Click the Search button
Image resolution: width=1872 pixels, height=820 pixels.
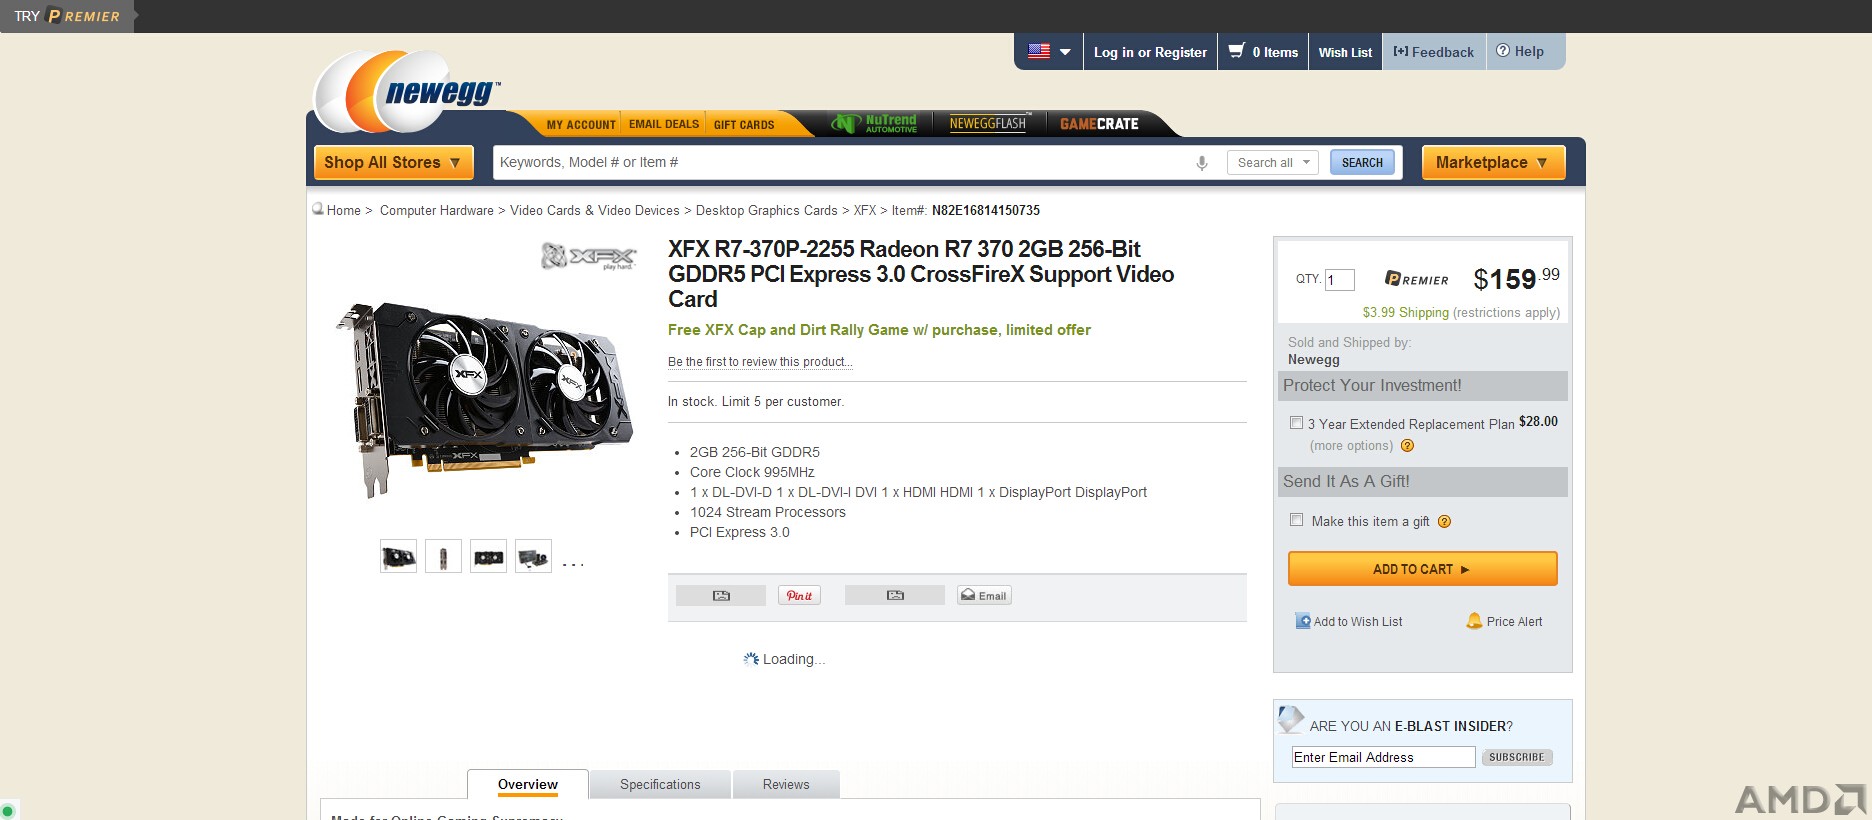tap(1362, 162)
